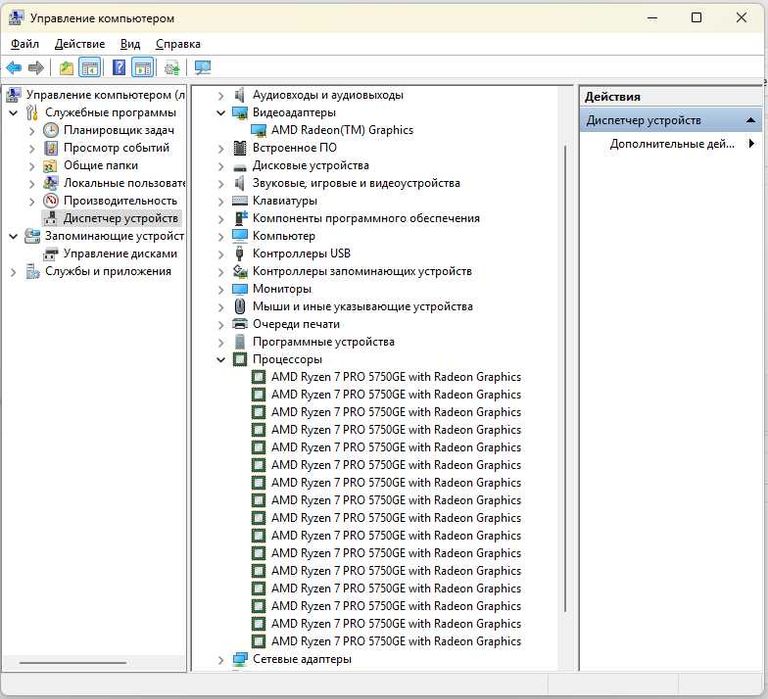The height and width of the screenshot is (699, 768).
Task: Click the Процессоры category icon
Action: coord(240,360)
